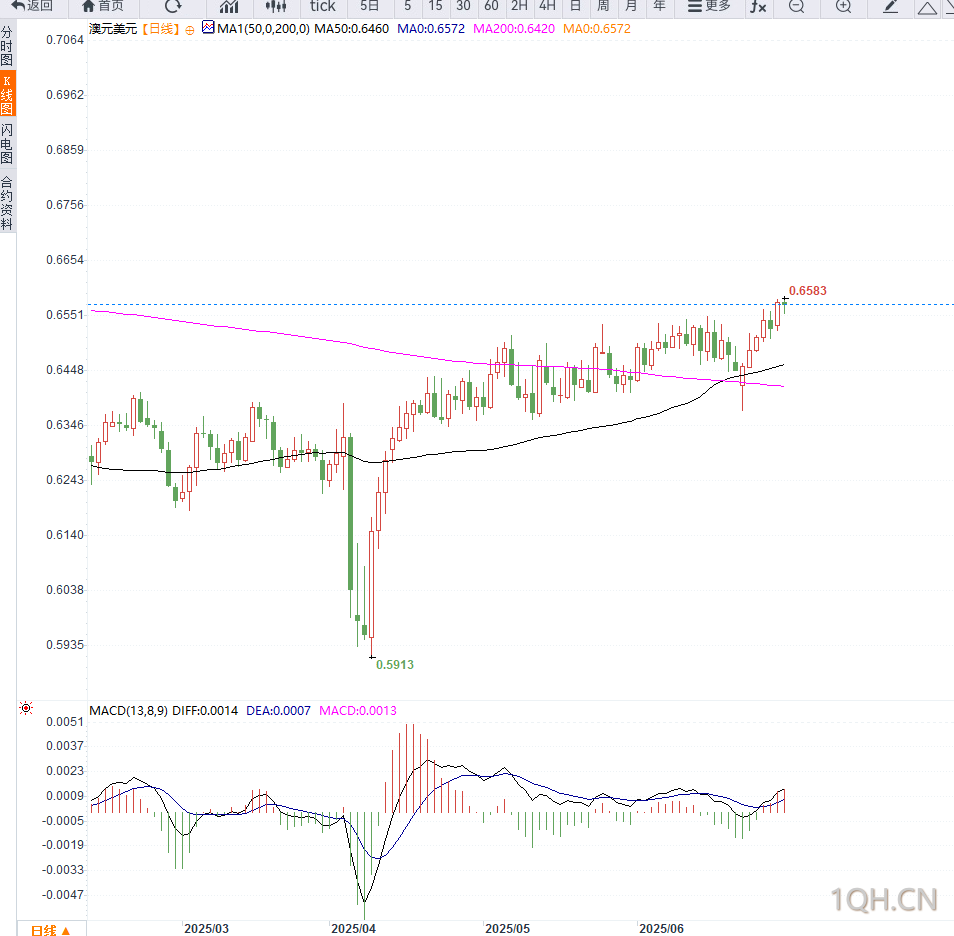Open 合约资料 contract info tab

click(7, 203)
